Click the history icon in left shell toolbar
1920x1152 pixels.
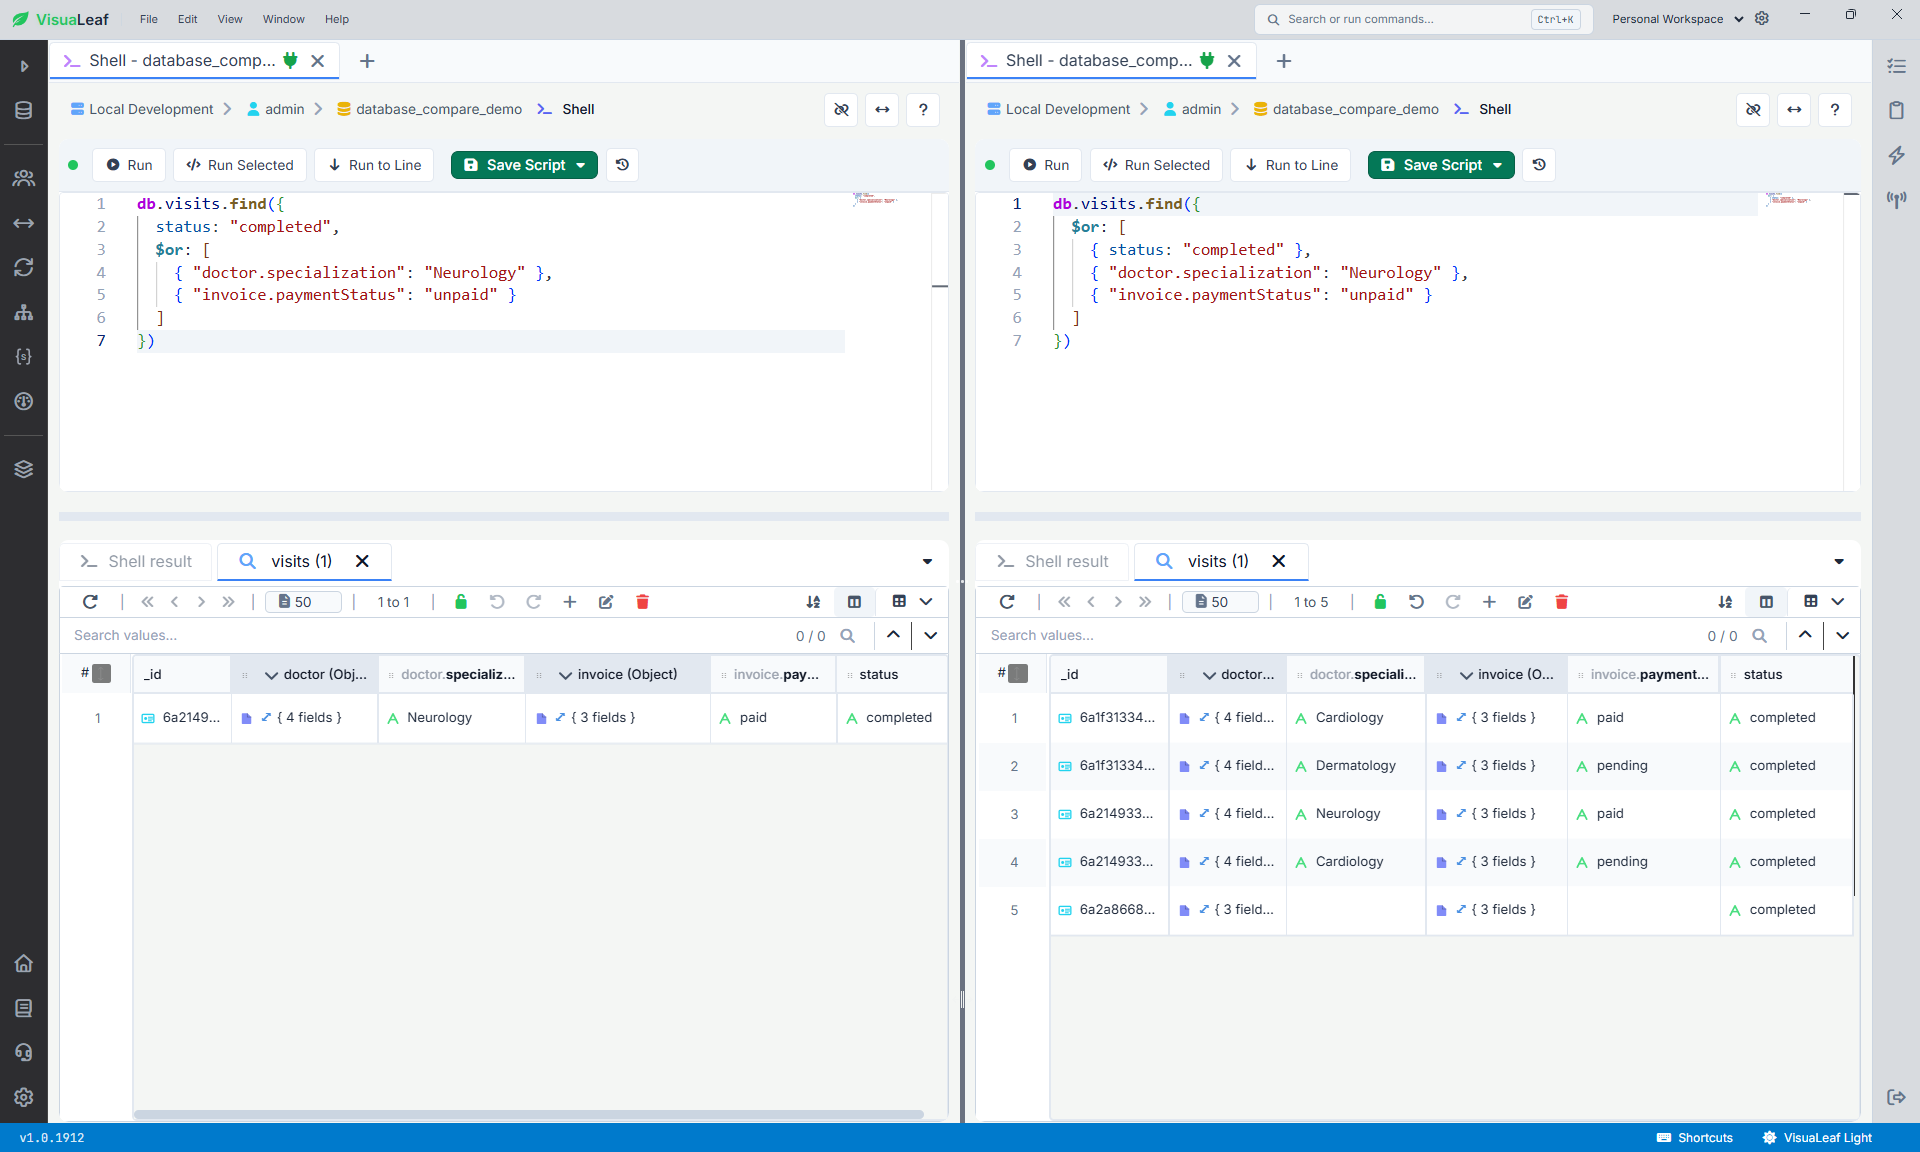pyautogui.click(x=622, y=165)
